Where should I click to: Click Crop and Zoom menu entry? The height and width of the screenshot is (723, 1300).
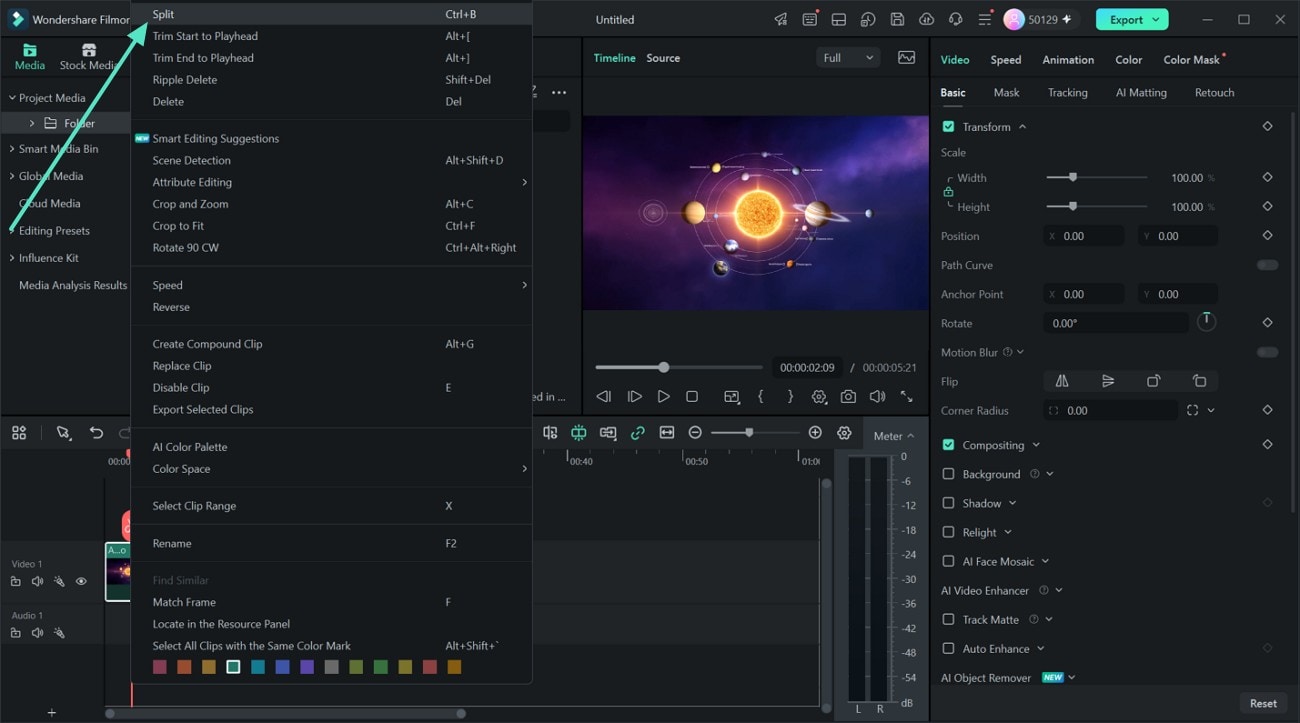[x=331, y=204]
